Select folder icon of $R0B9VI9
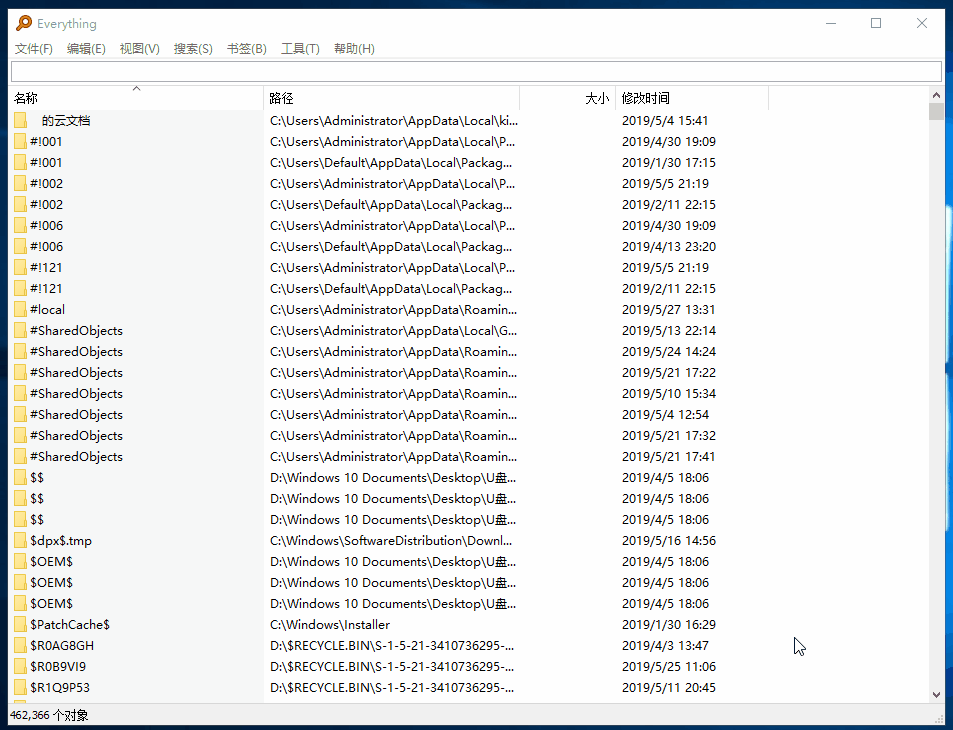Screen dimensions: 953x730 (x=21, y=666)
